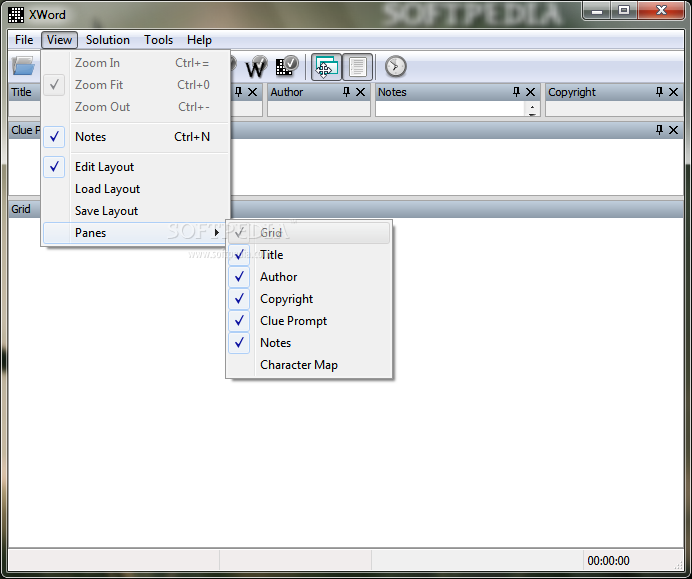Click inside the Notes text field
This screenshot has width=692, height=579.
point(450,109)
